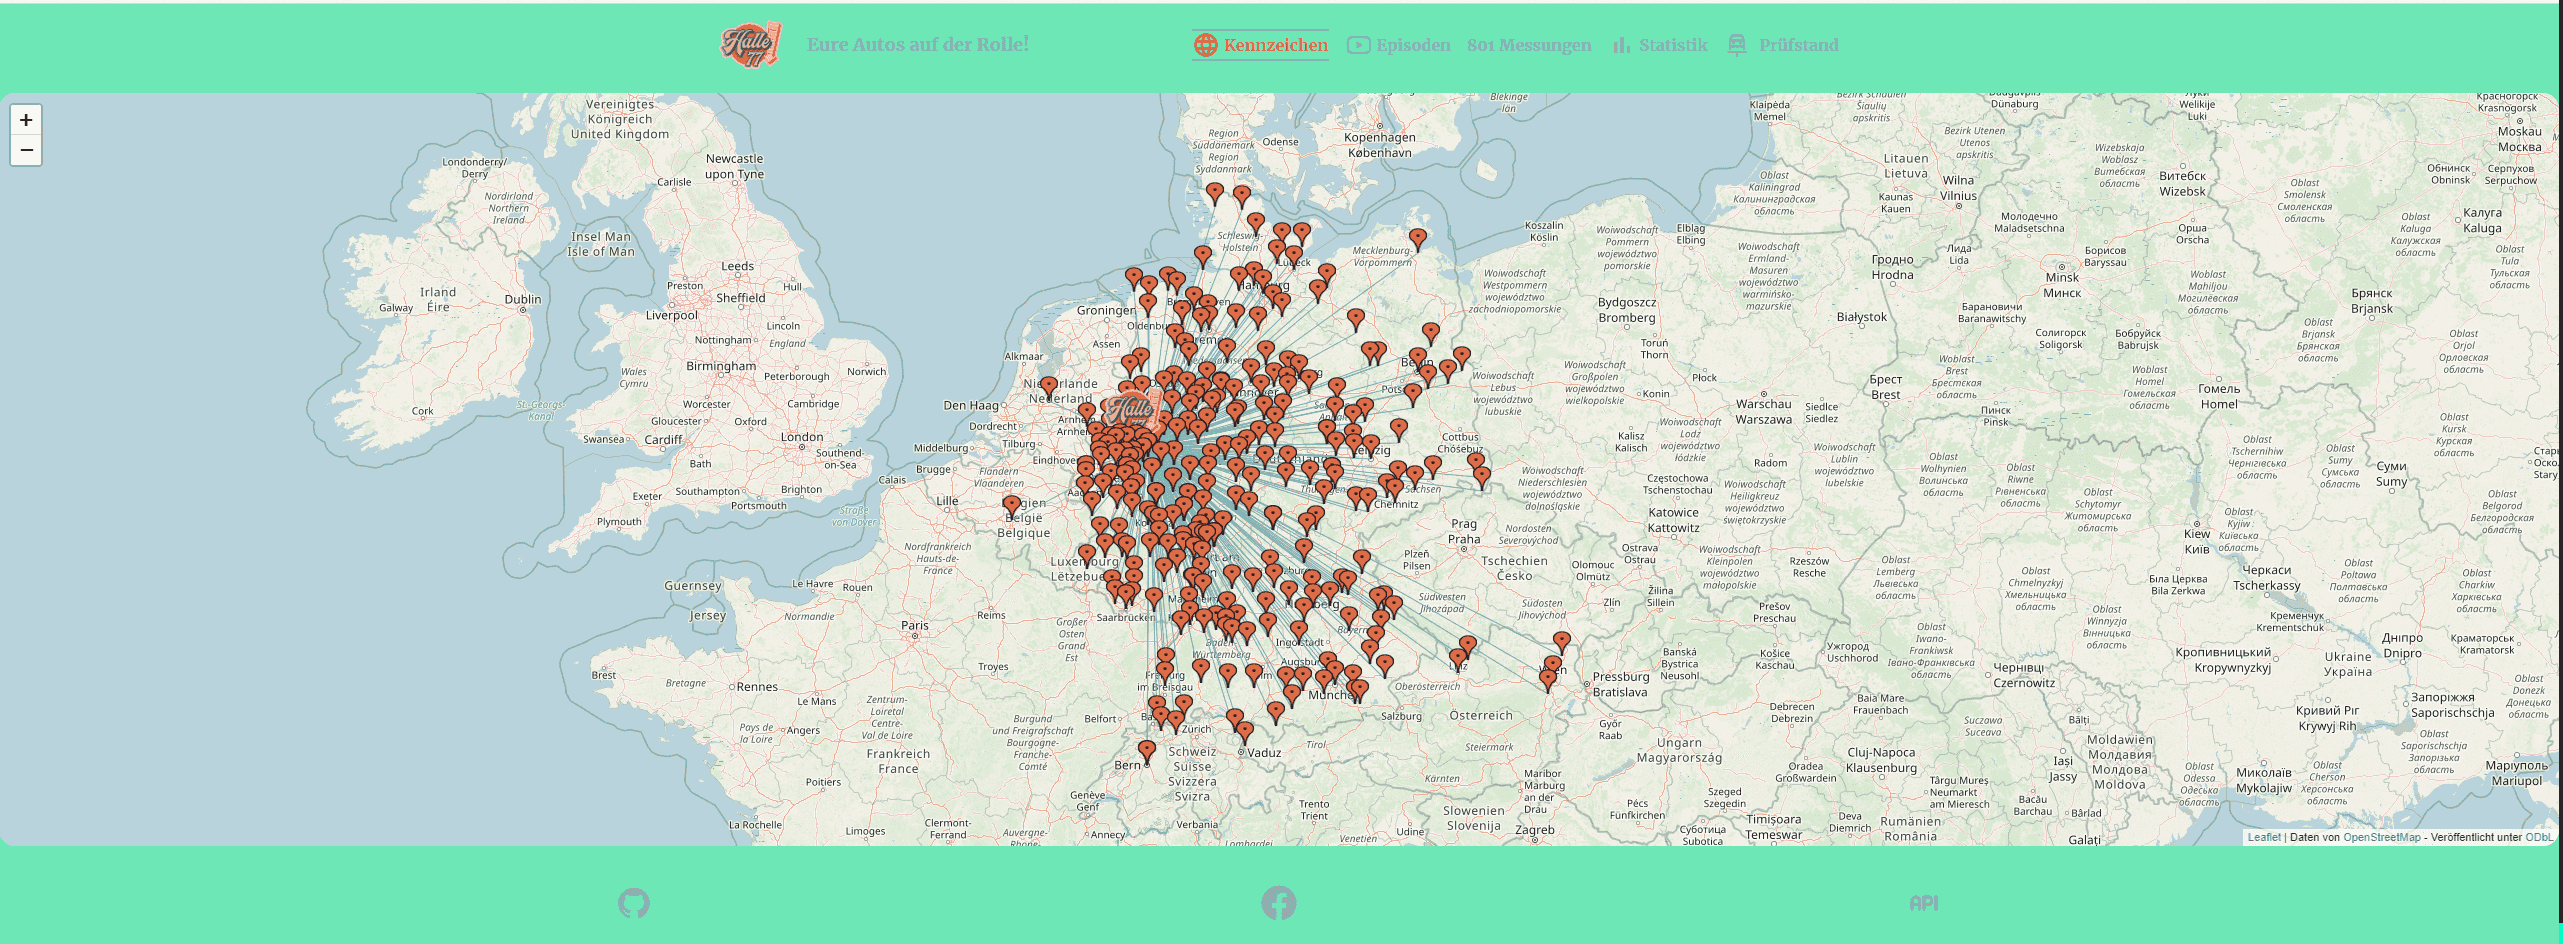Select the marker north-east of Wien
Screen dimensions: 2563x944
(x=1562, y=641)
